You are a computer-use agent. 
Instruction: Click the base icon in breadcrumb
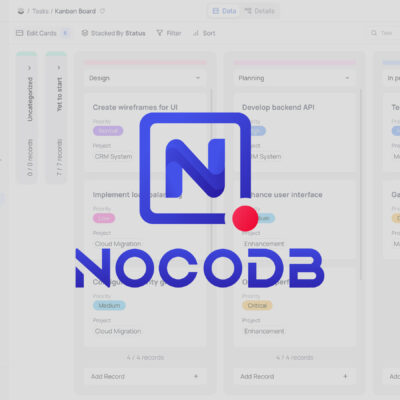21,11
